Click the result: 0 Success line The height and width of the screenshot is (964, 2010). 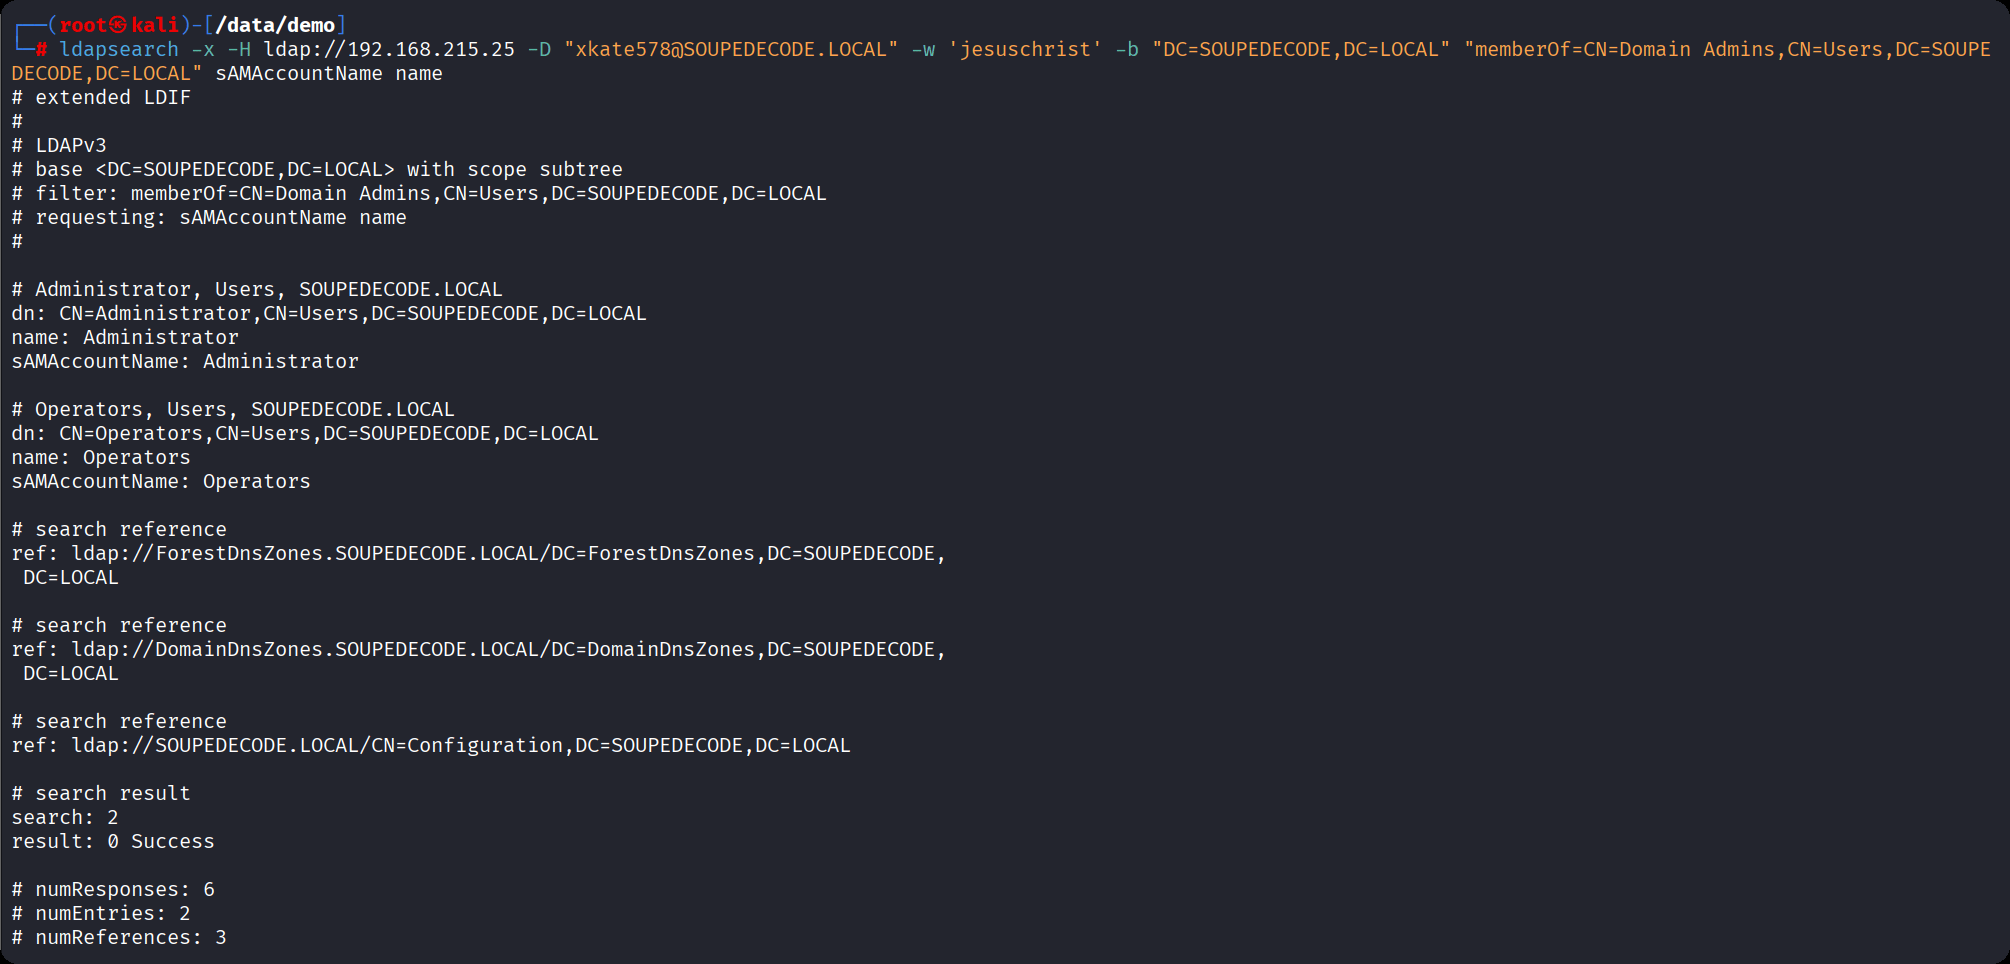pos(113,841)
